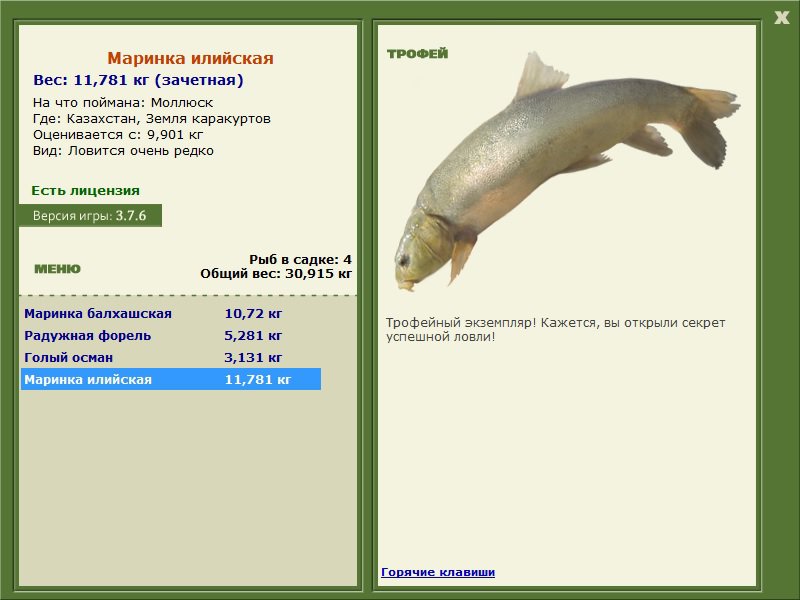
Task: Select the highlighted Маринка илийская list row
Action: [171, 379]
